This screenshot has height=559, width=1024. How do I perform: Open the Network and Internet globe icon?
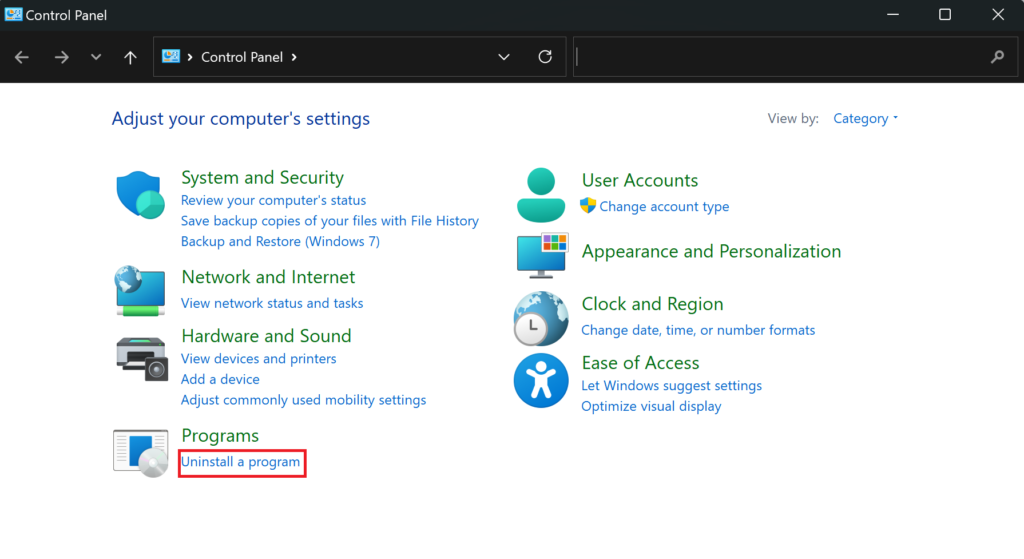click(141, 291)
